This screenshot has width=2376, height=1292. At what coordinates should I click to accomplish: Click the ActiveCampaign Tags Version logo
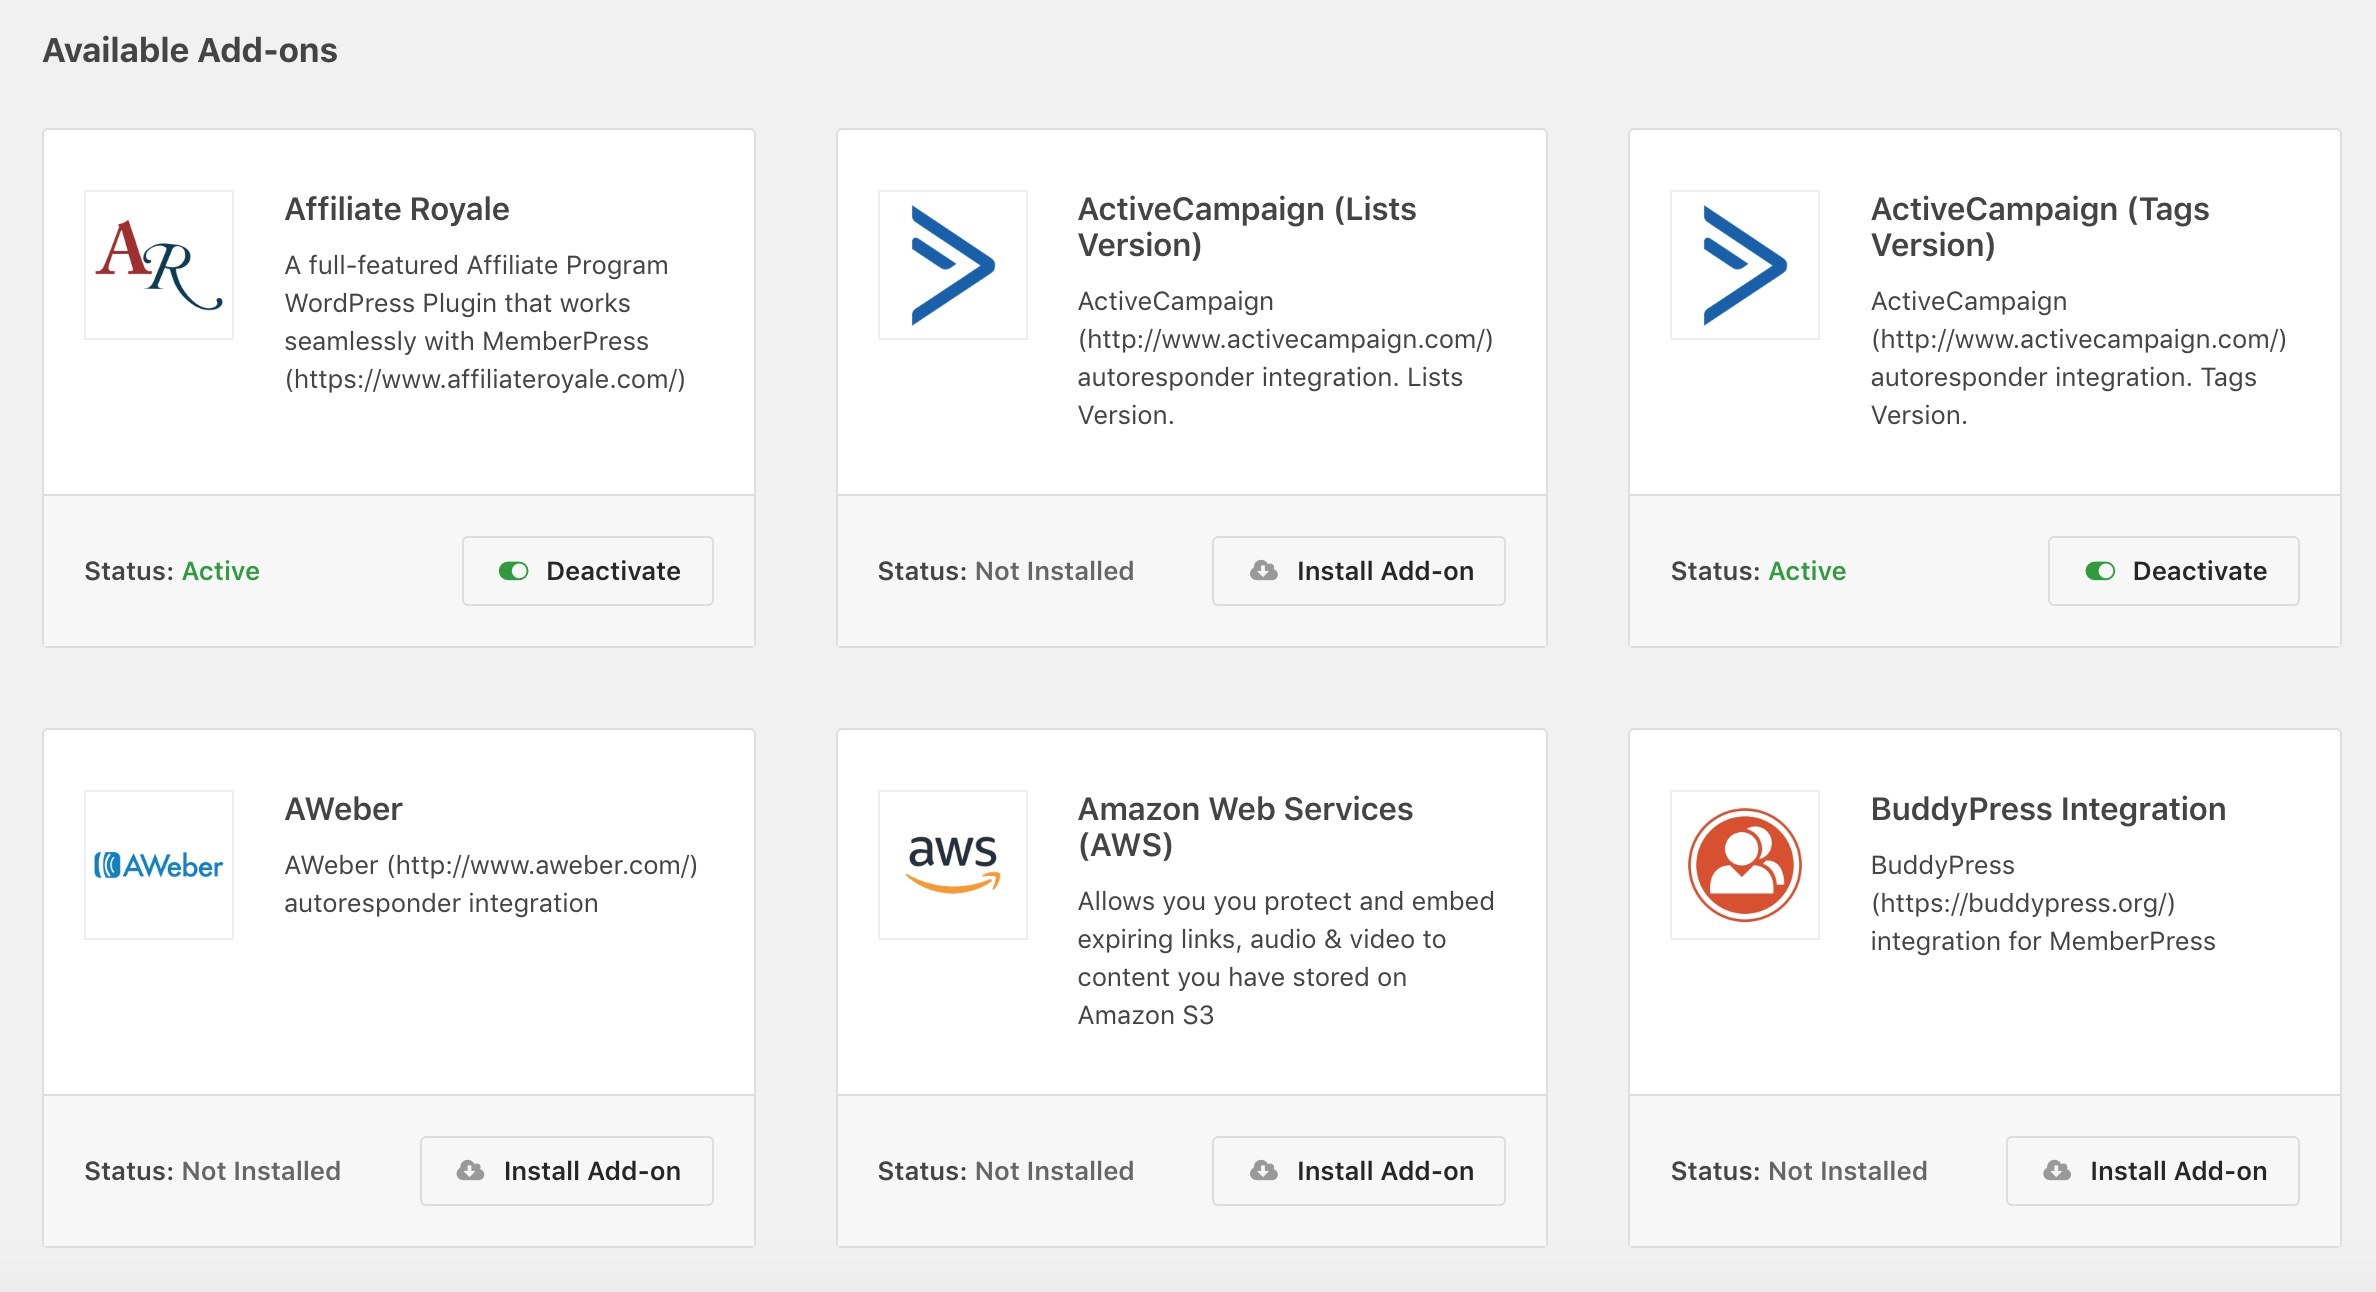click(1745, 265)
